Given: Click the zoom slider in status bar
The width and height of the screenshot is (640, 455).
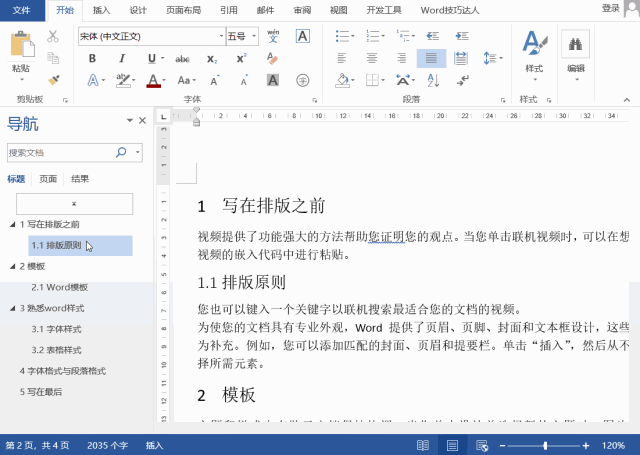Looking at the screenshot, I should point(545,445).
